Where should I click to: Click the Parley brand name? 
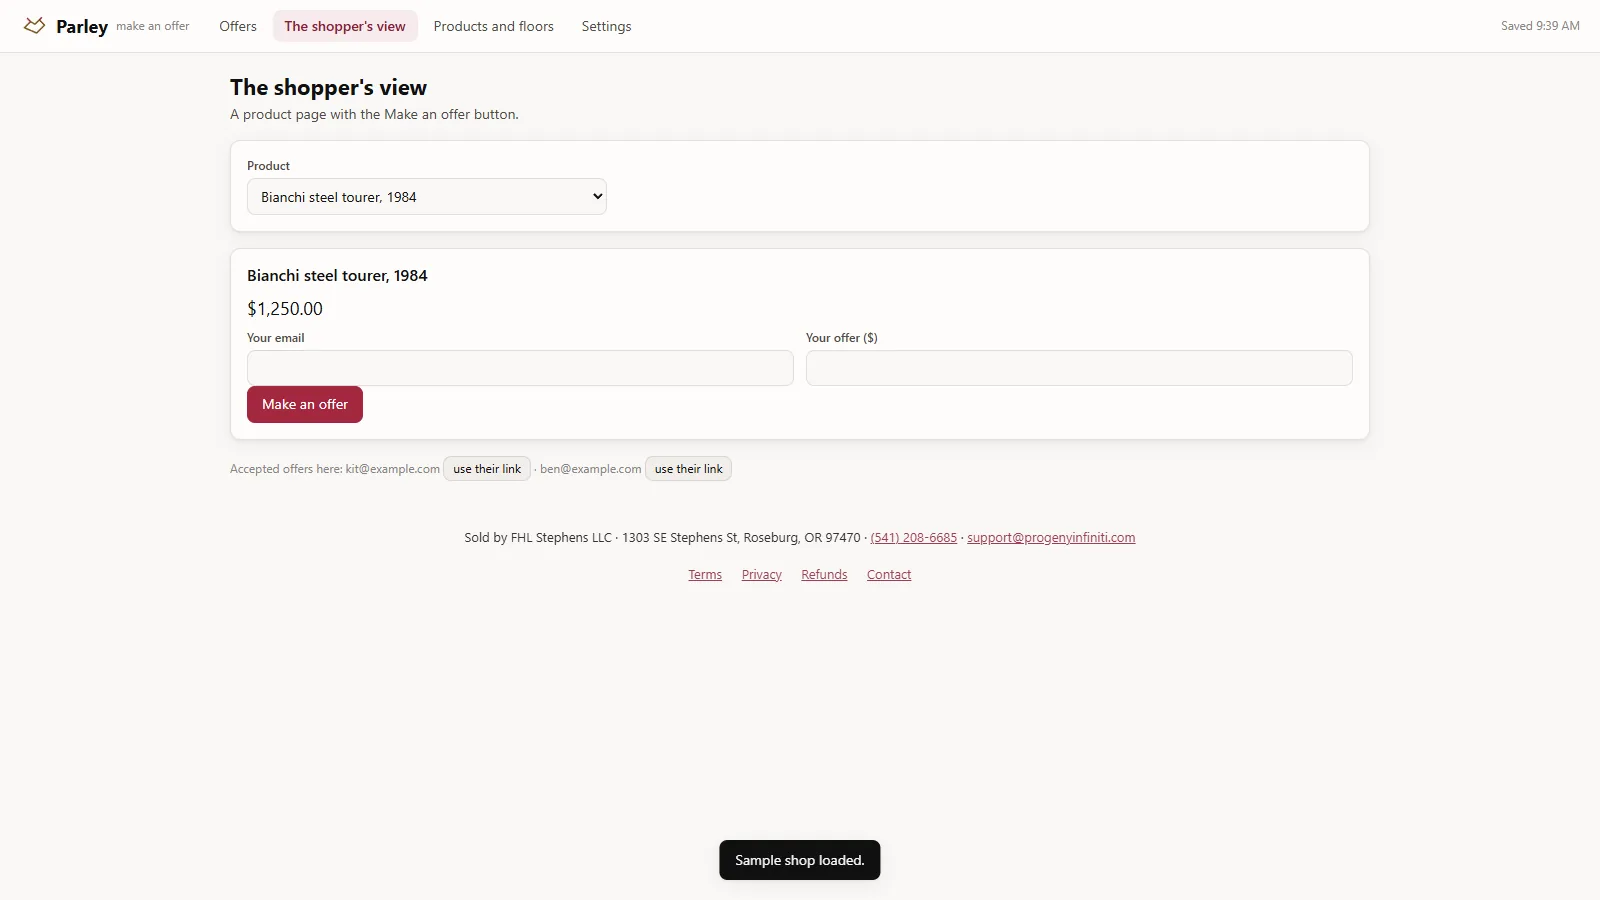(82, 27)
